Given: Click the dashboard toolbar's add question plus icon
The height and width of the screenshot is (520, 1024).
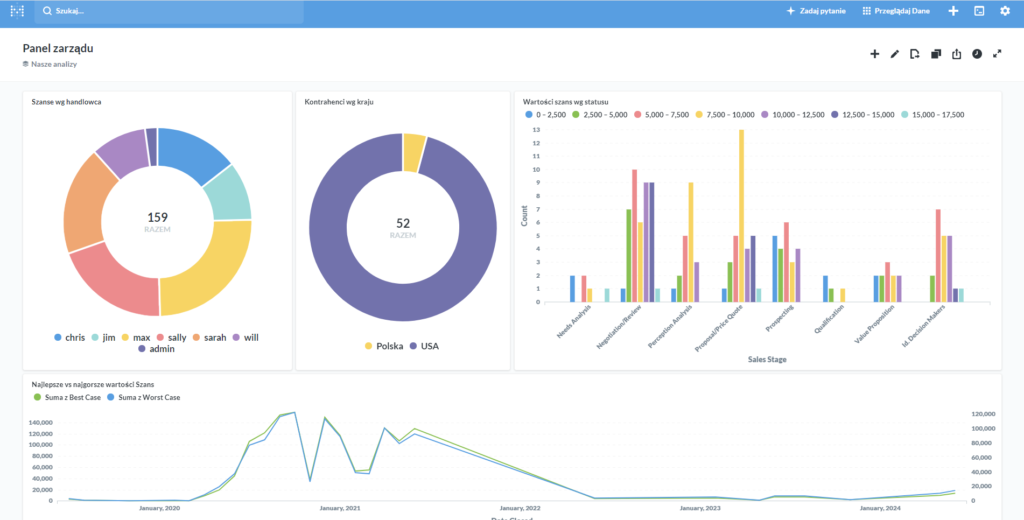Looking at the screenshot, I should (x=874, y=54).
